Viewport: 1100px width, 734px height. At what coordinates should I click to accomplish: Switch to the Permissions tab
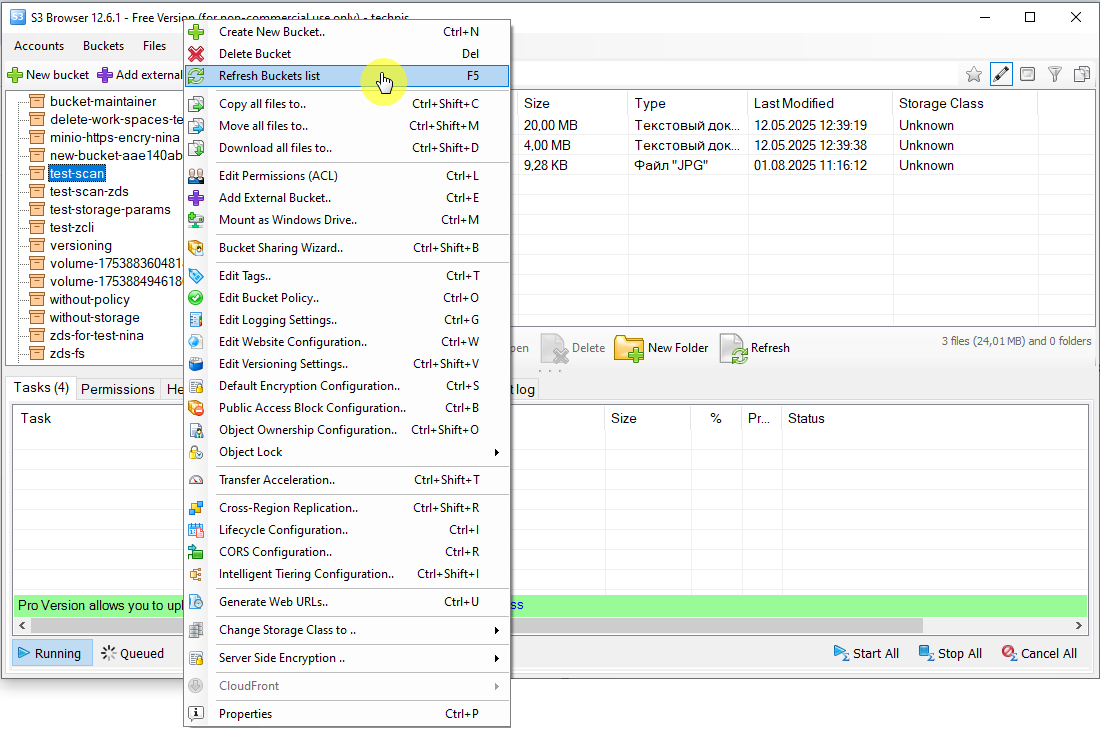118,389
